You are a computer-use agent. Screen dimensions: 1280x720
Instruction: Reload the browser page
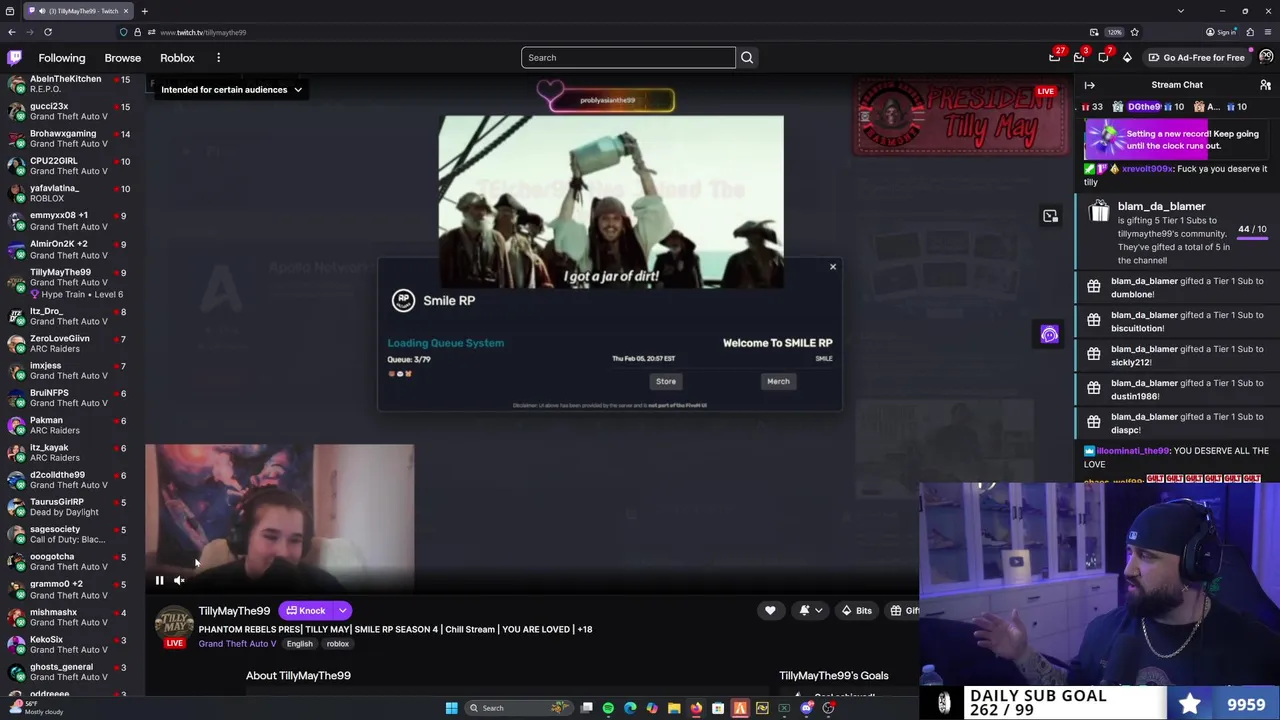click(x=47, y=32)
